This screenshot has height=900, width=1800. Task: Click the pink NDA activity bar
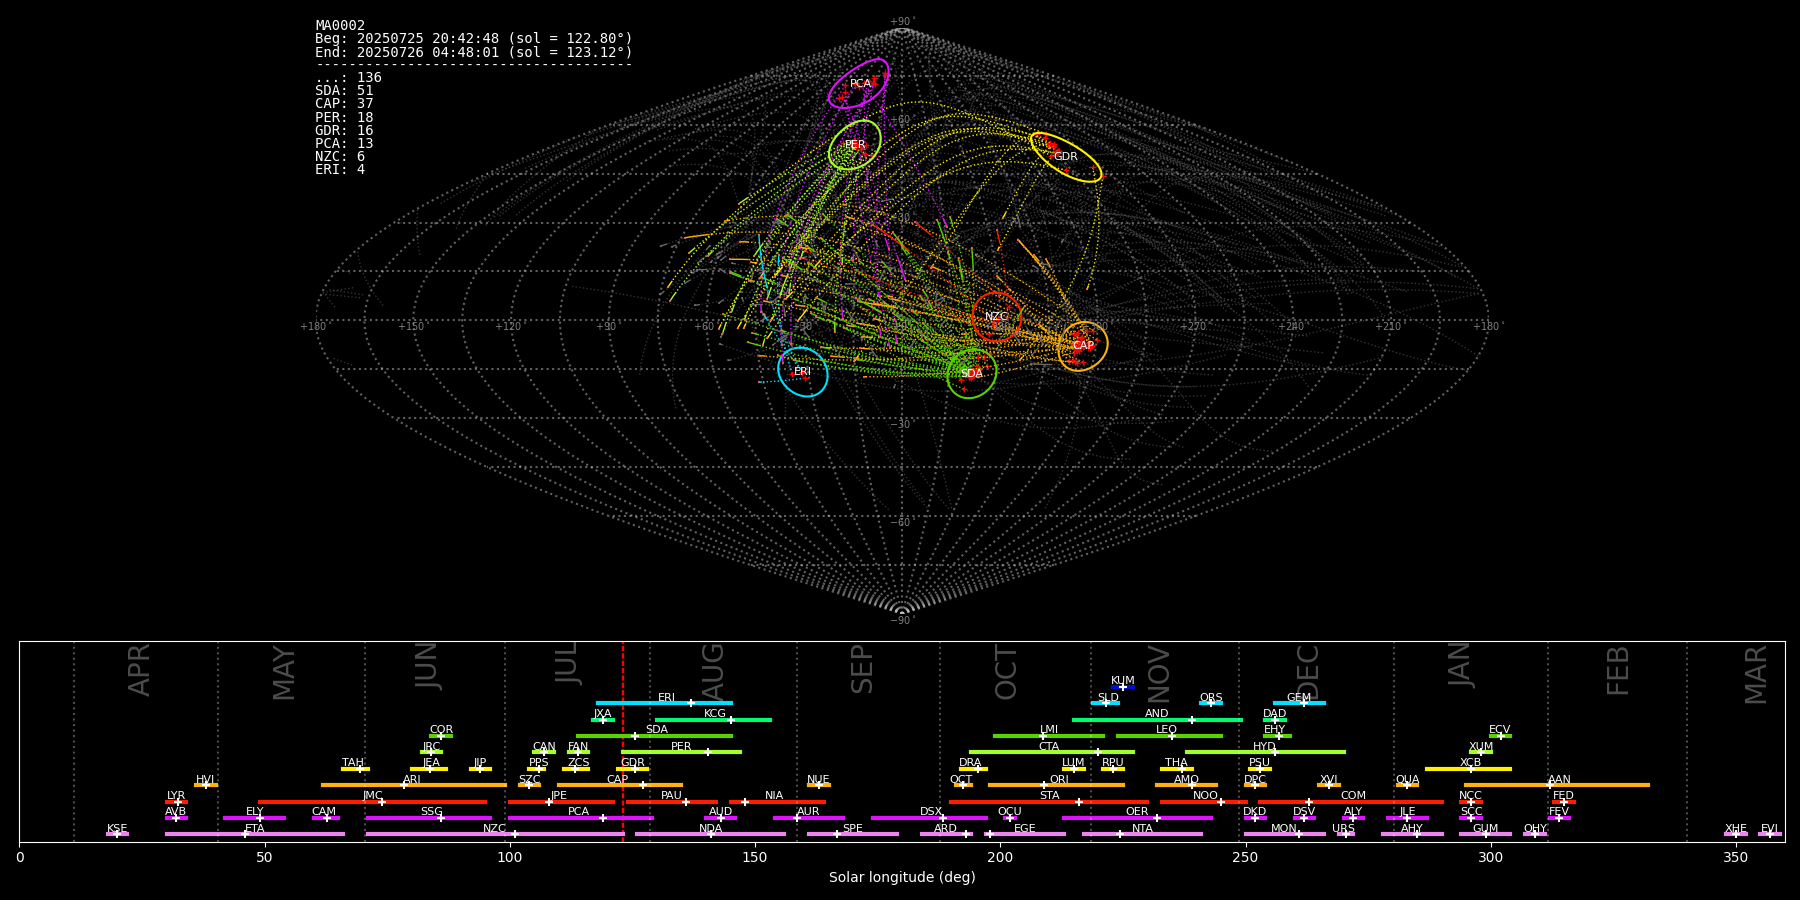(x=710, y=834)
